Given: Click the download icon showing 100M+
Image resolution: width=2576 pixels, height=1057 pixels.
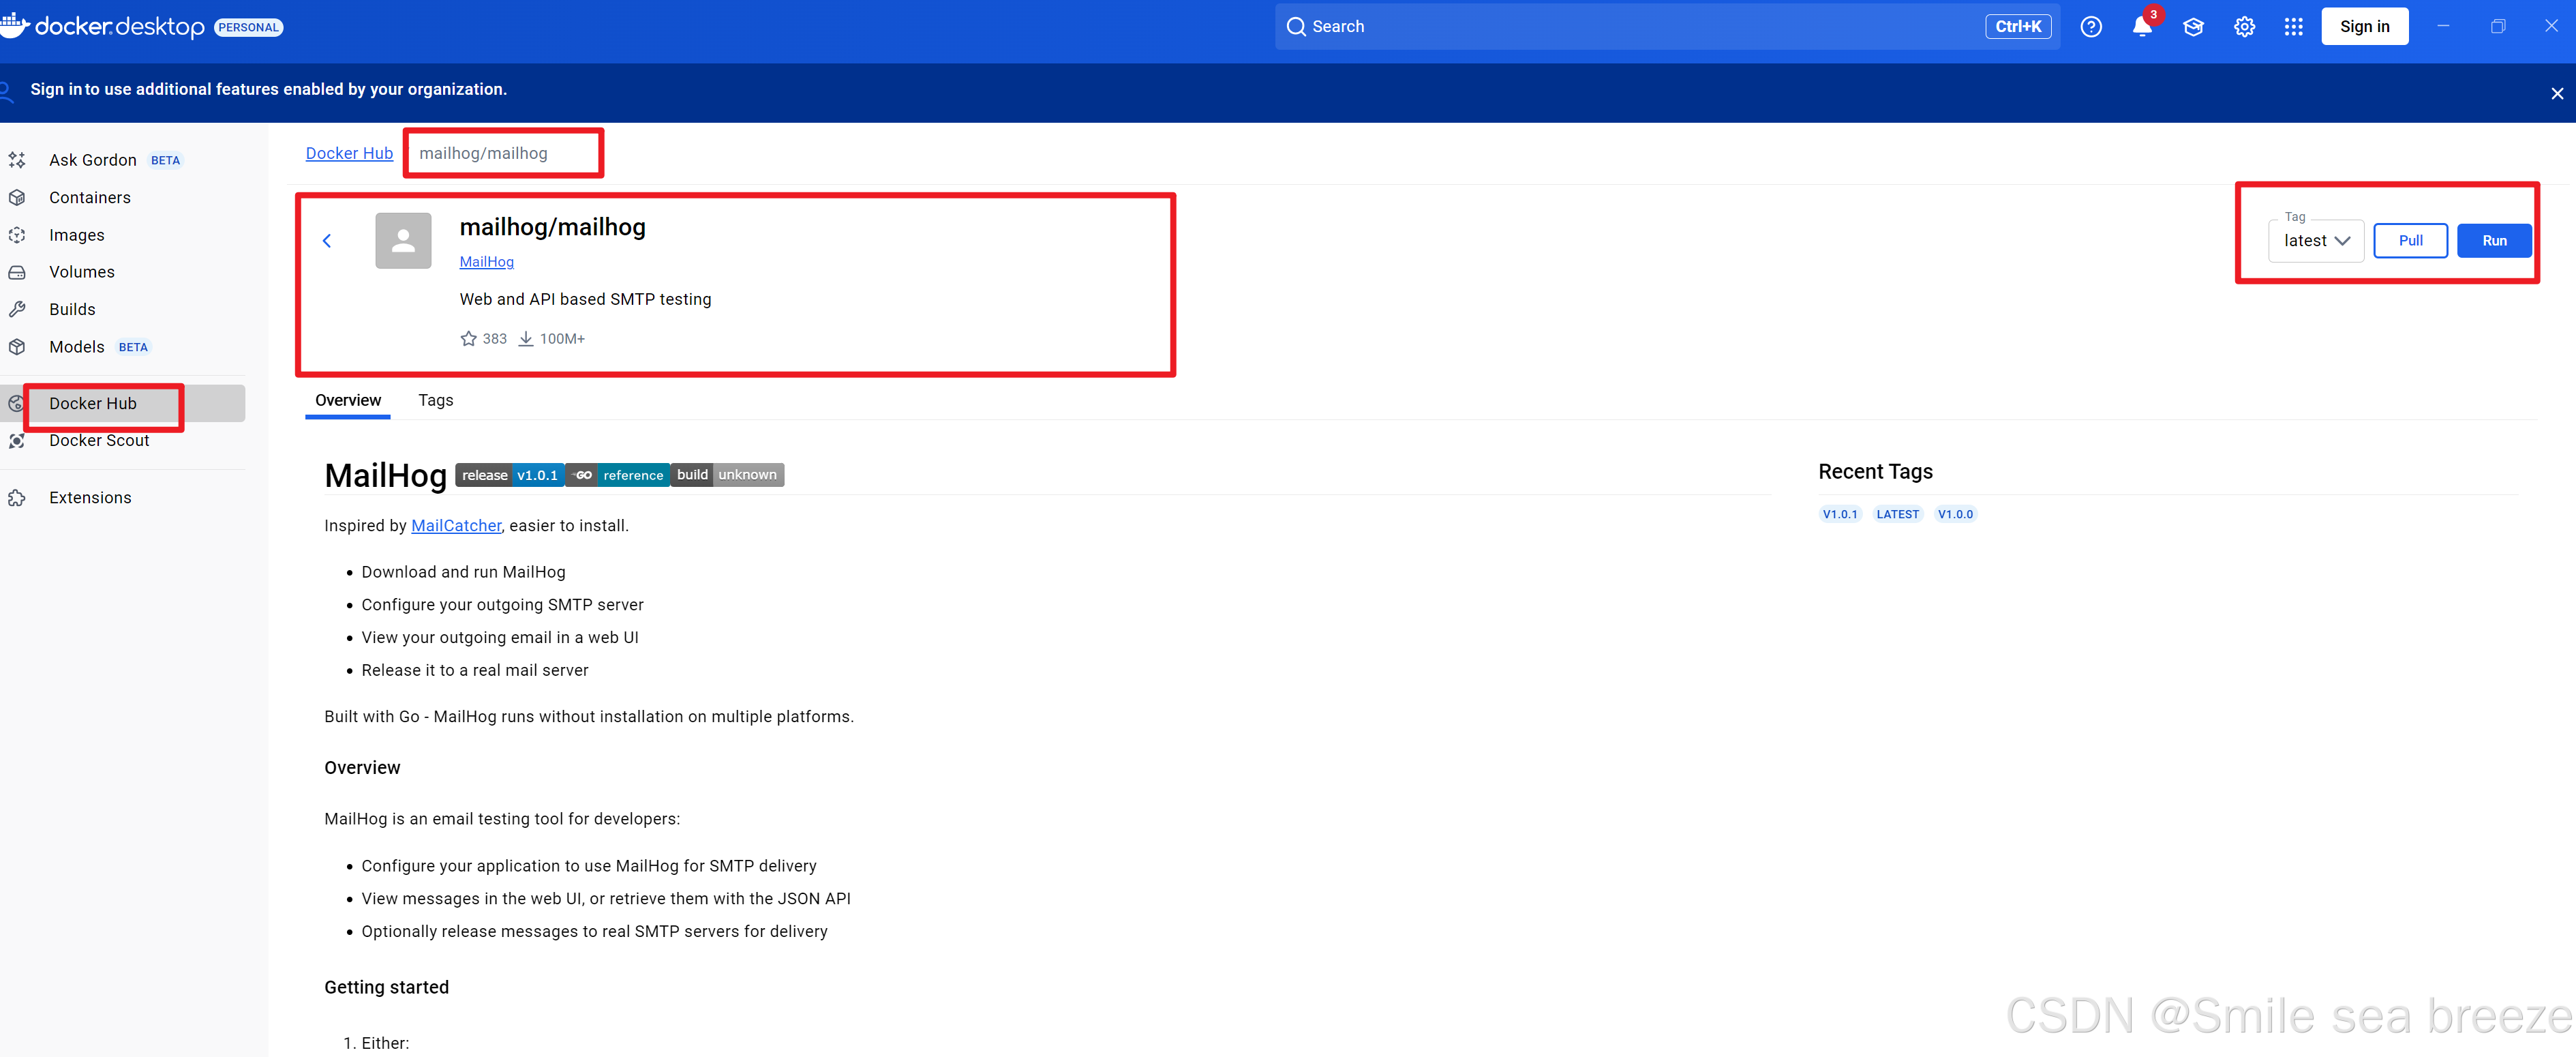Looking at the screenshot, I should point(526,339).
